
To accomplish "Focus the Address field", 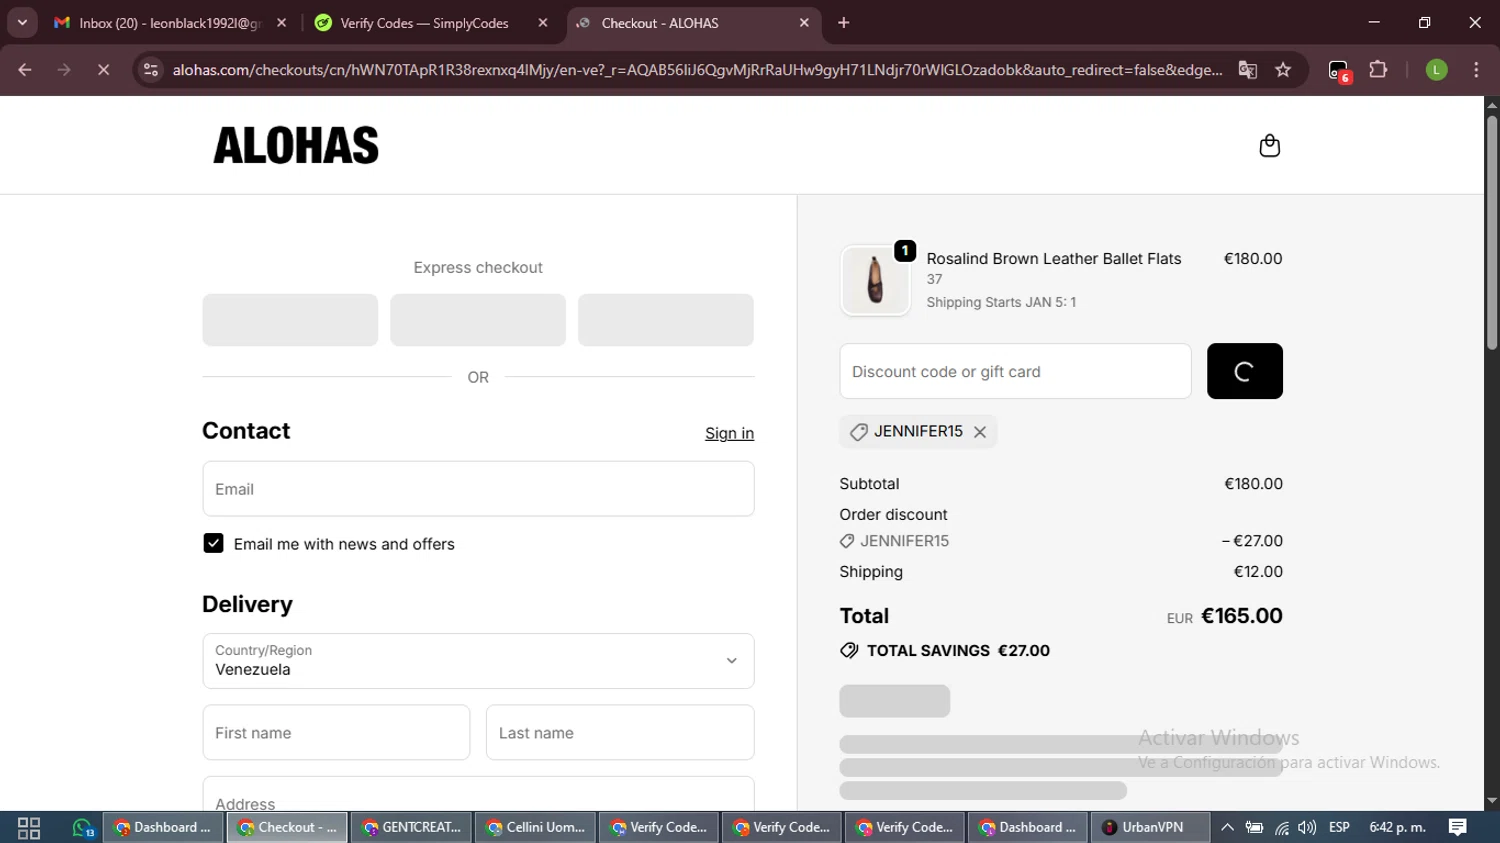I will pos(478,794).
